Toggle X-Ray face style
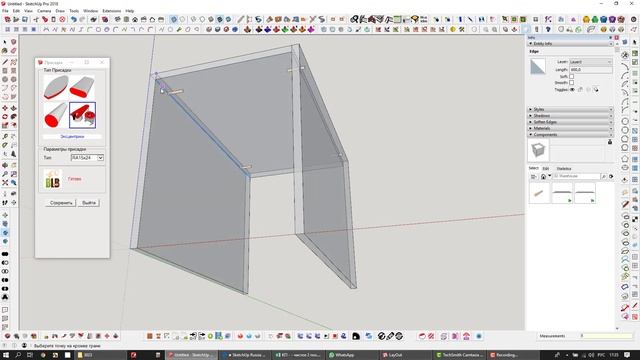 [174, 19]
